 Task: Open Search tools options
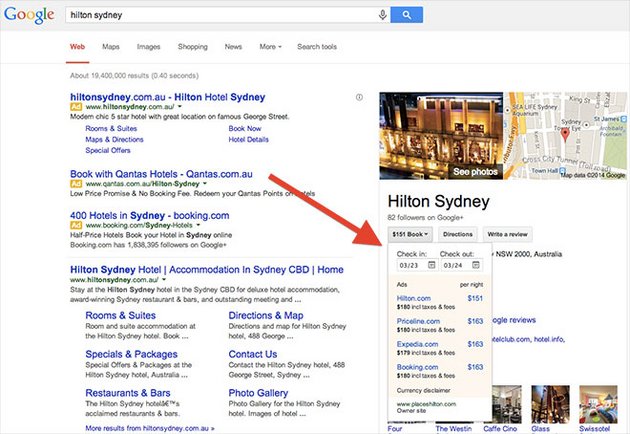(x=317, y=47)
